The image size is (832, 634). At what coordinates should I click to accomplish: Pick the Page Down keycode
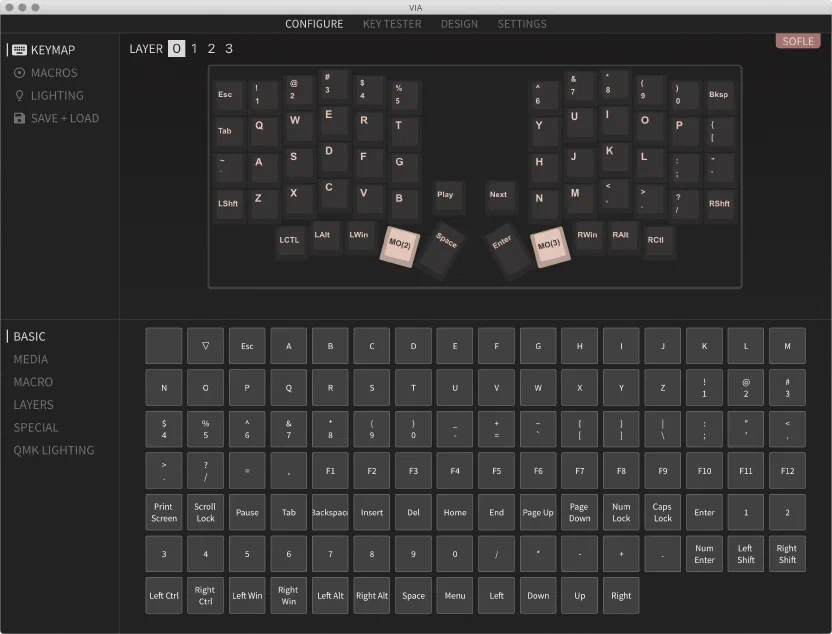tap(579, 513)
